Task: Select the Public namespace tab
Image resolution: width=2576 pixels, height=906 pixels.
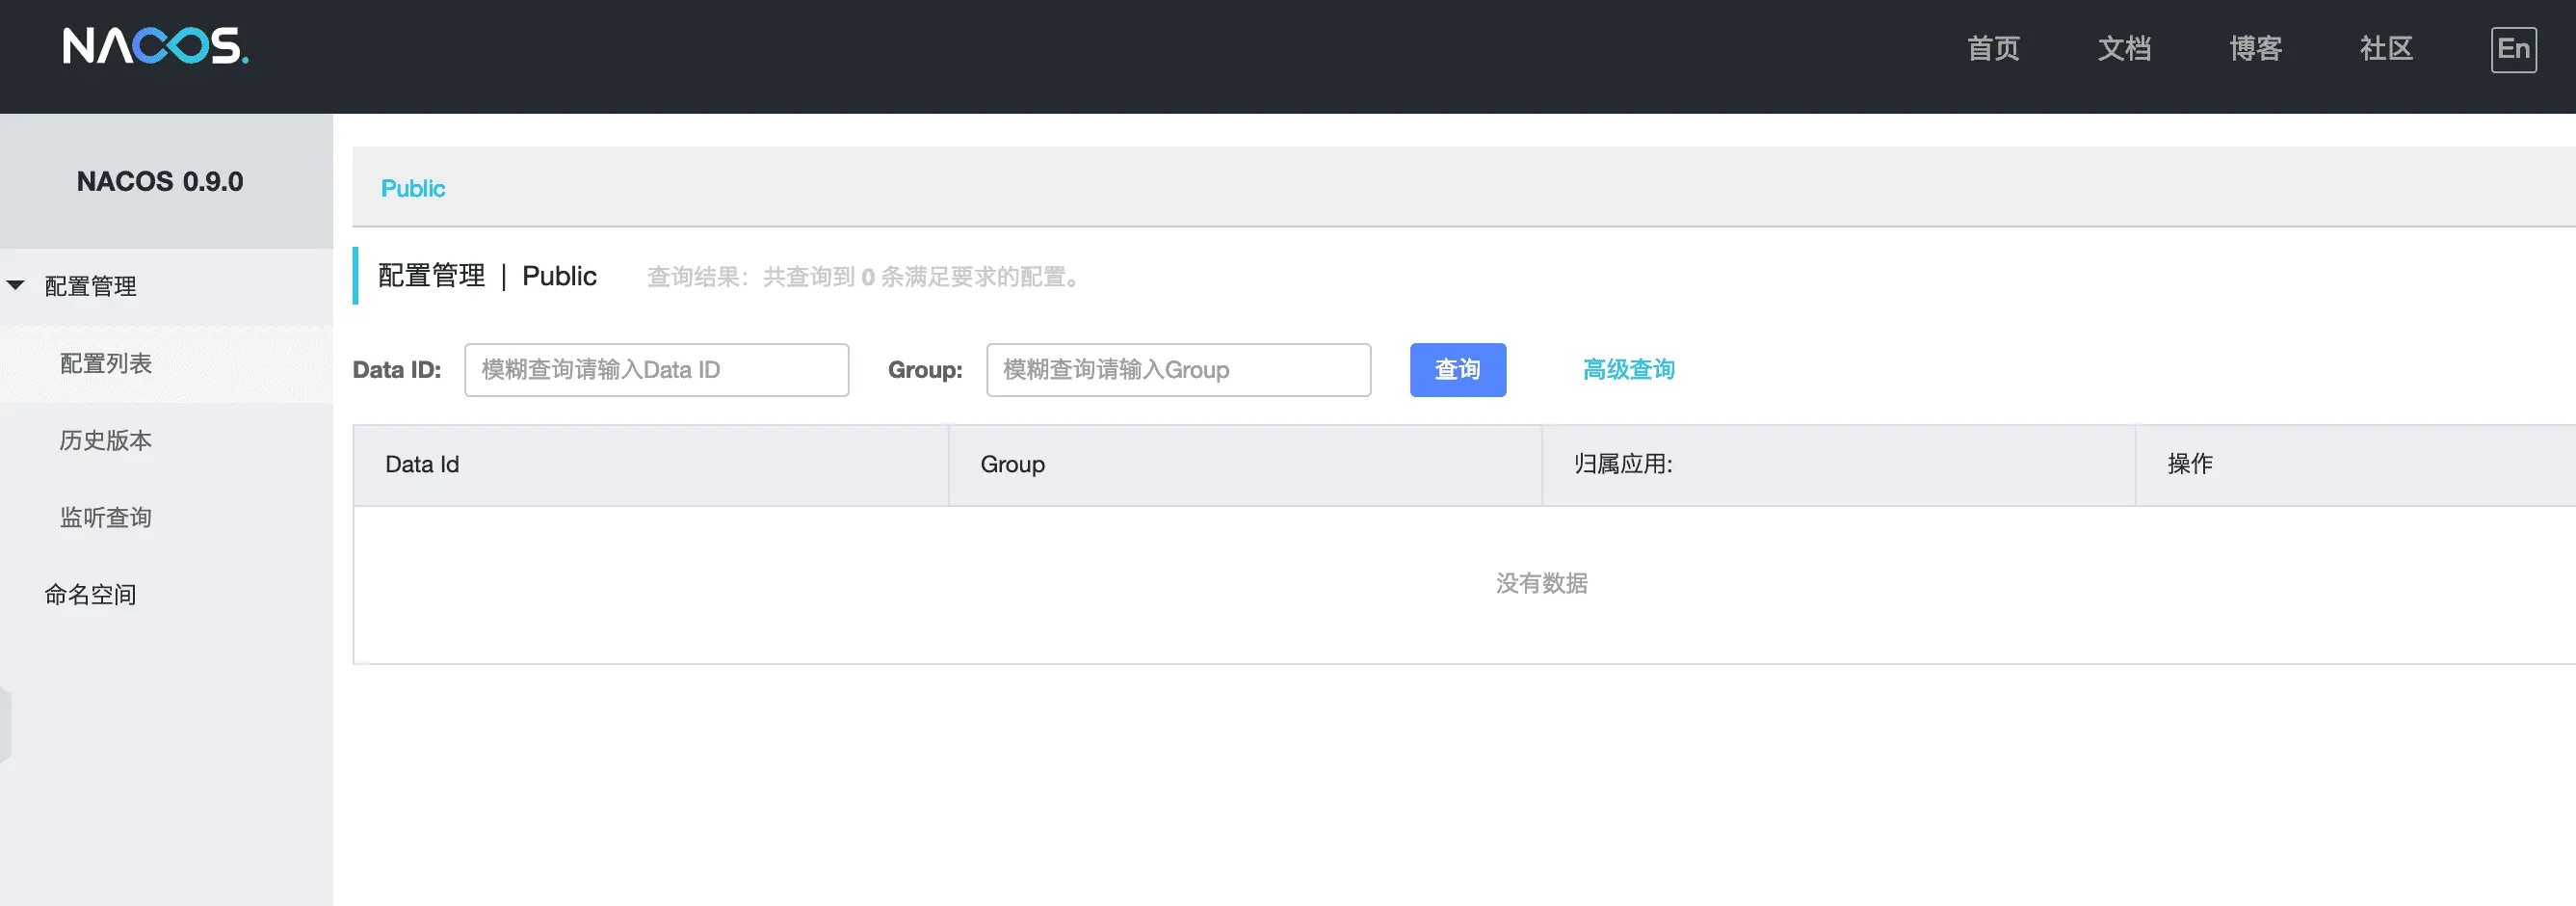Action: point(413,188)
